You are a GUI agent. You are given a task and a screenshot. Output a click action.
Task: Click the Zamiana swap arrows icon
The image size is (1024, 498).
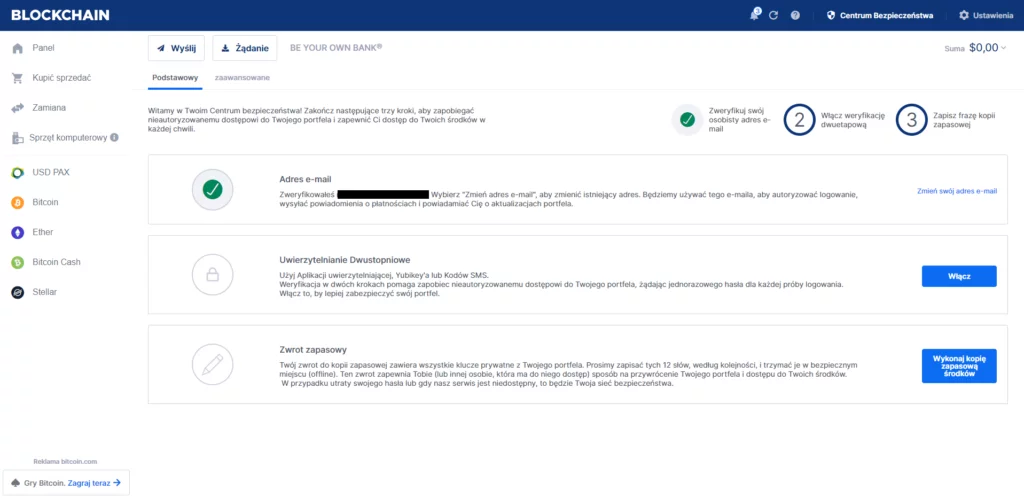point(18,108)
